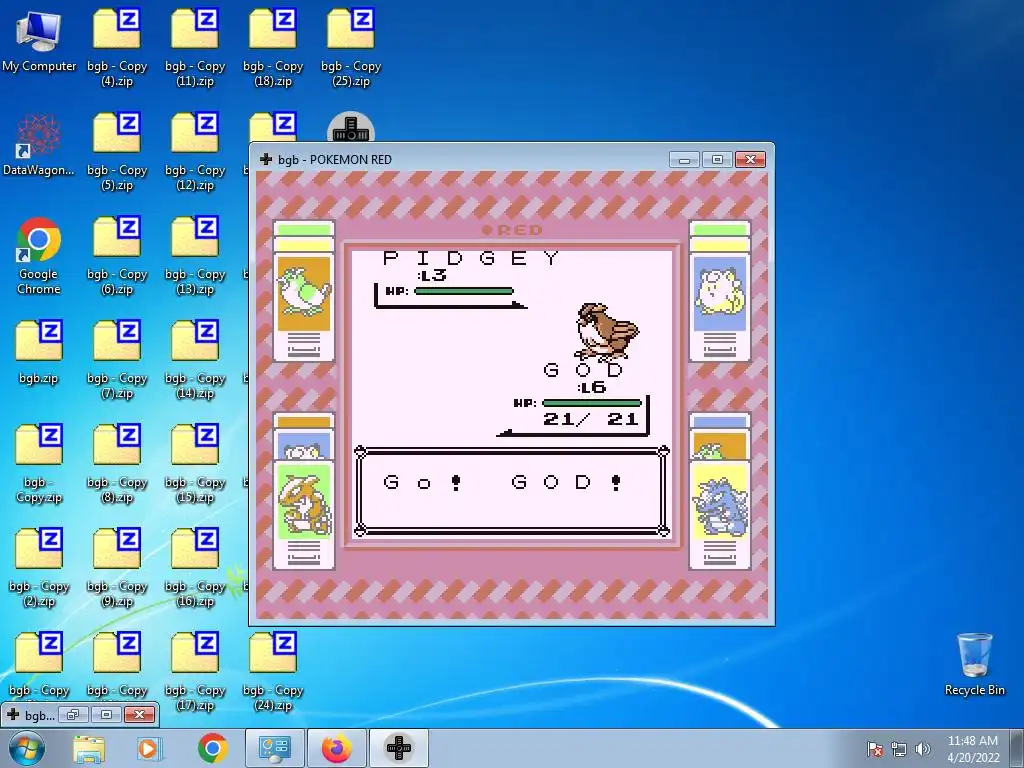Select bgb - Copy (8).zip file
This screenshot has height=768, width=1024.
pos(117,464)
